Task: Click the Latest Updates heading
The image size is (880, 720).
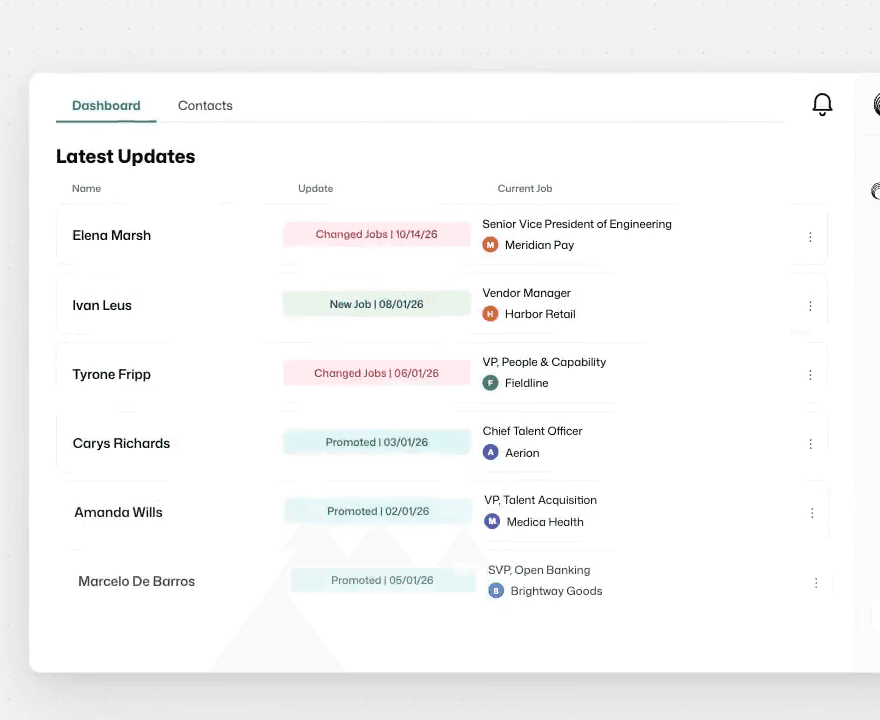Action: click(x=126, y=156)
